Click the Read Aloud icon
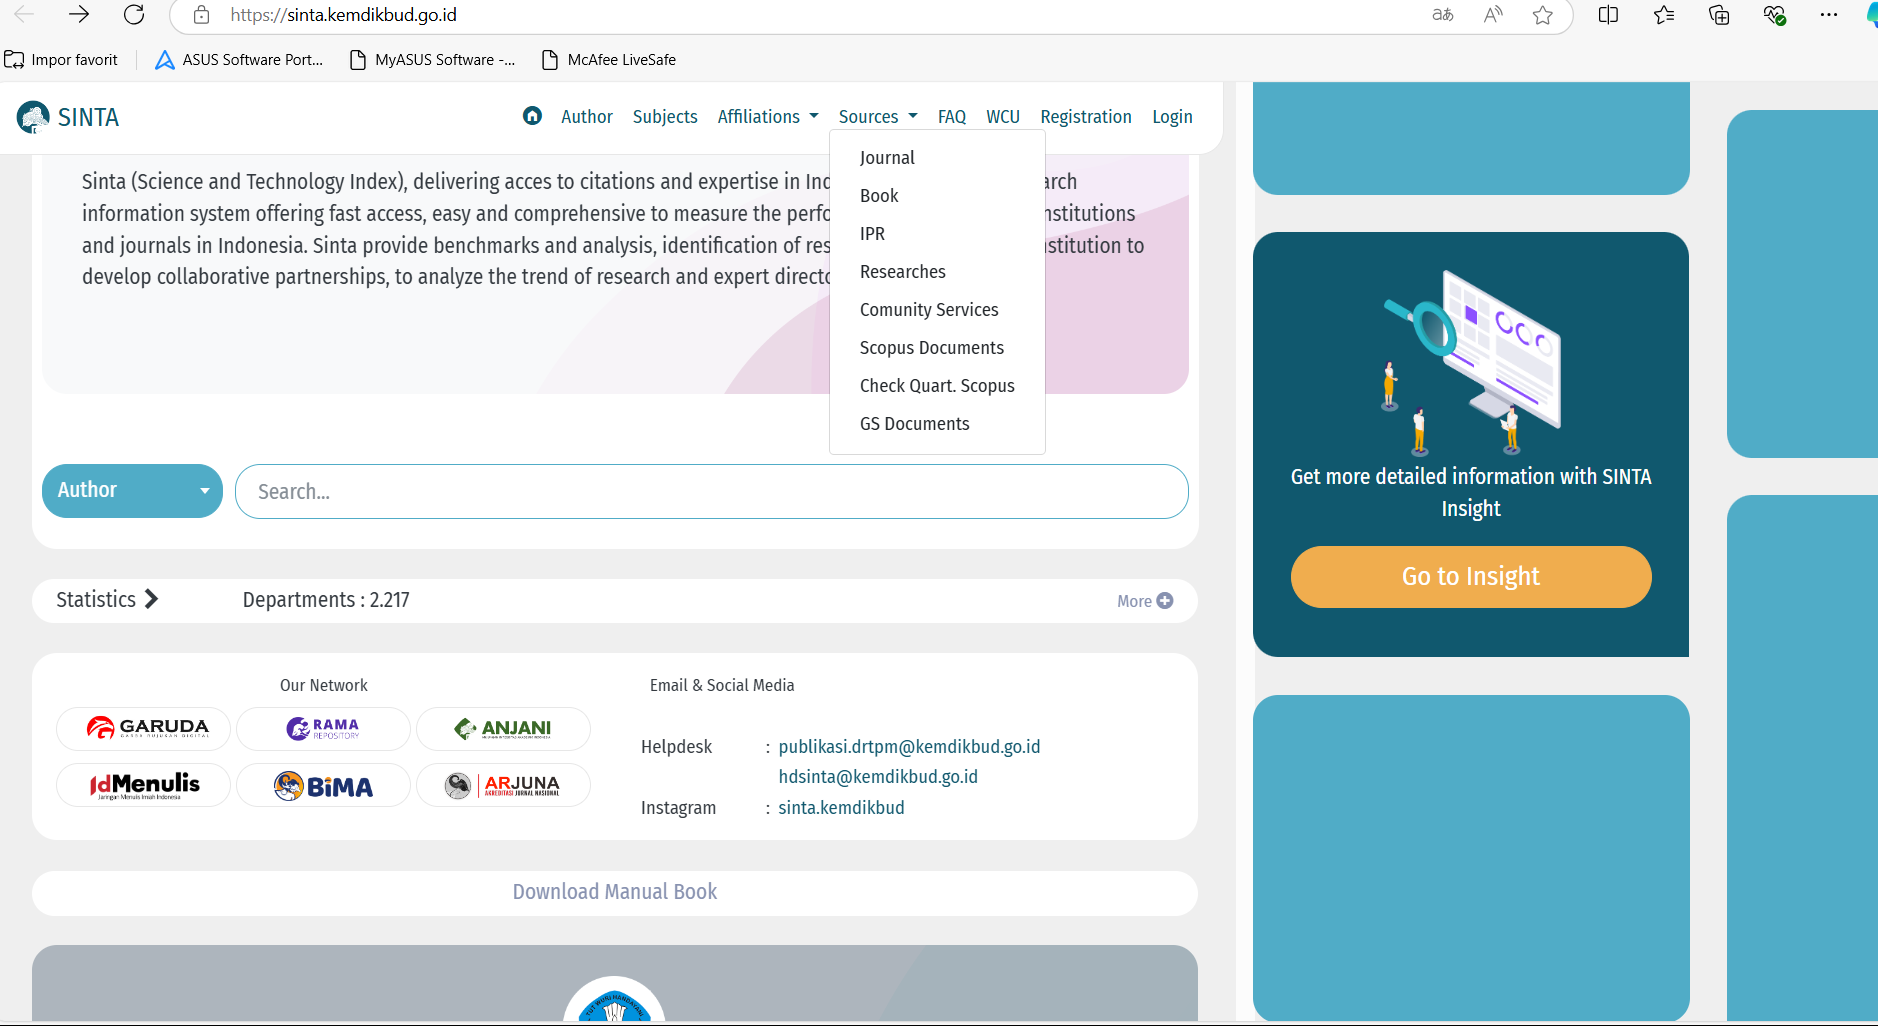The width and height of the screenshot is (1878, 1026). tap(1492, 15)
